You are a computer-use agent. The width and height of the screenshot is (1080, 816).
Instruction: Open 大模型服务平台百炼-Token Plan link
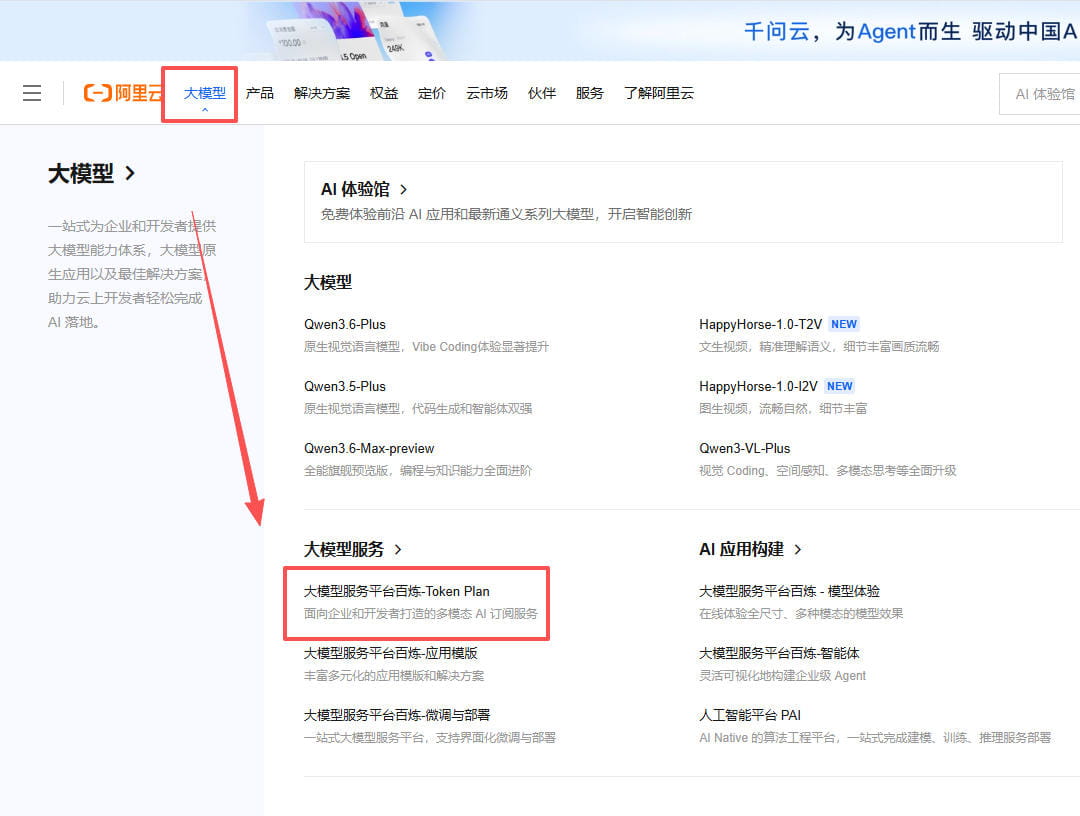tap(397, 592)
